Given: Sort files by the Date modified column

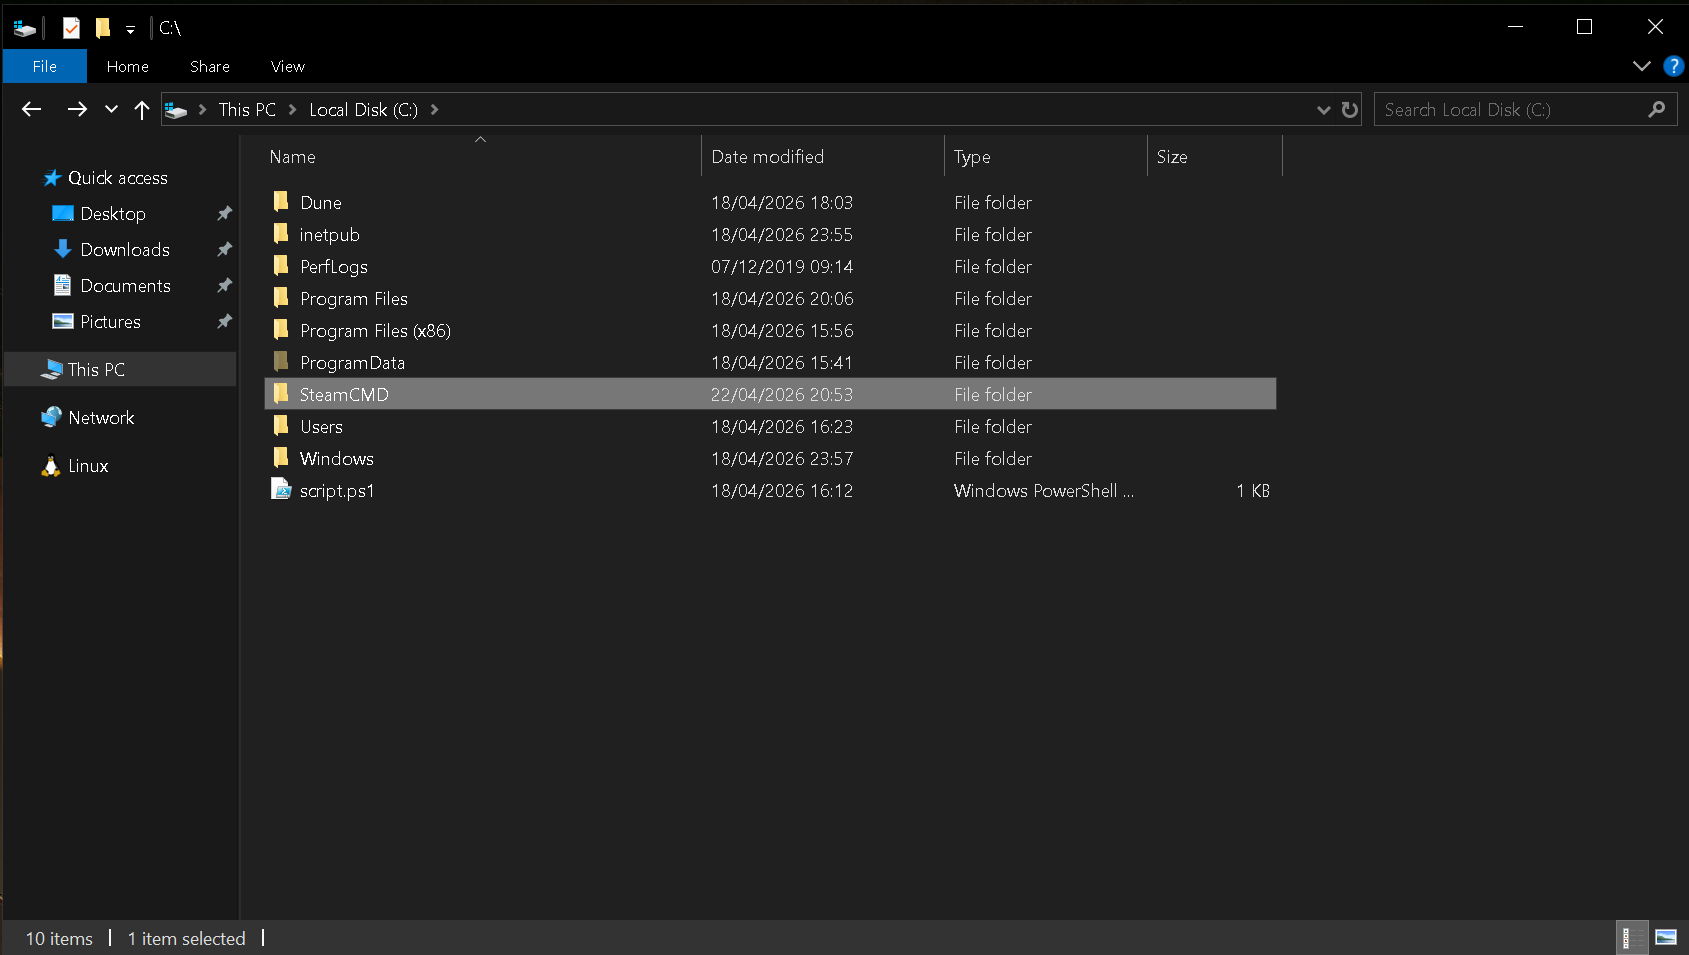Looking at the screenshot, I should point(767,157).
